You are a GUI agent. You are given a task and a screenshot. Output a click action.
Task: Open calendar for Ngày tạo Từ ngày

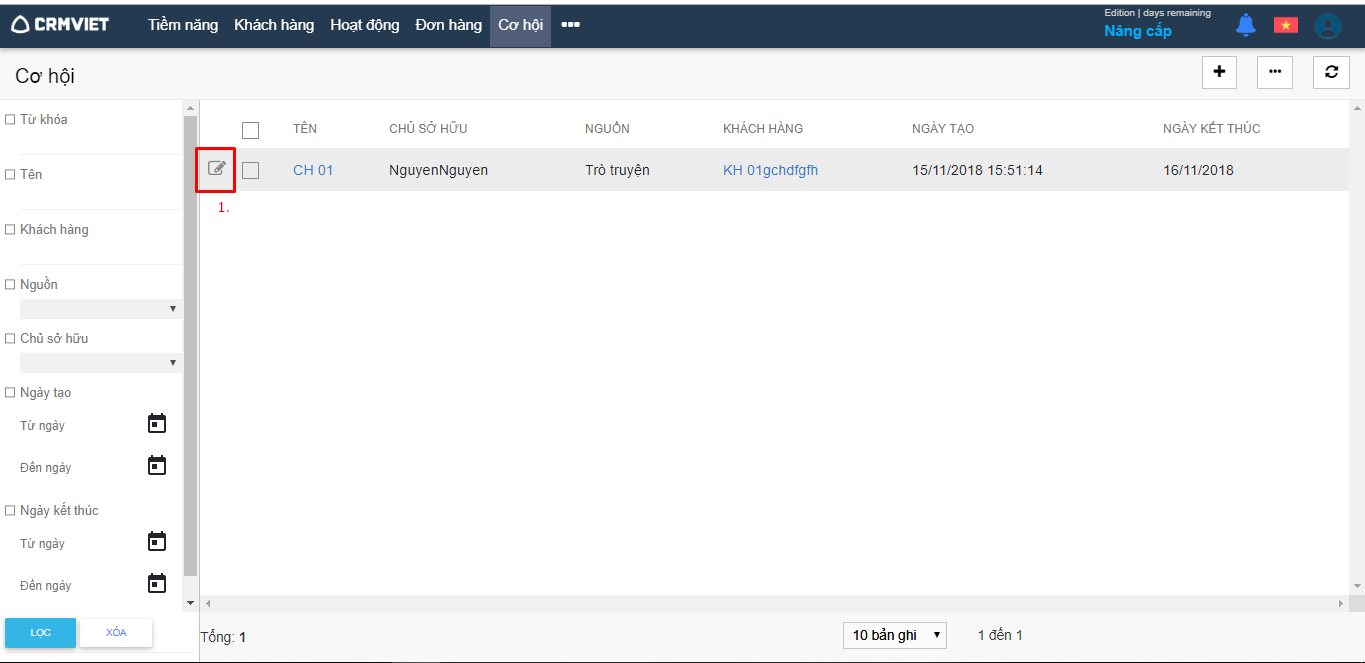[x=157, y=424]
